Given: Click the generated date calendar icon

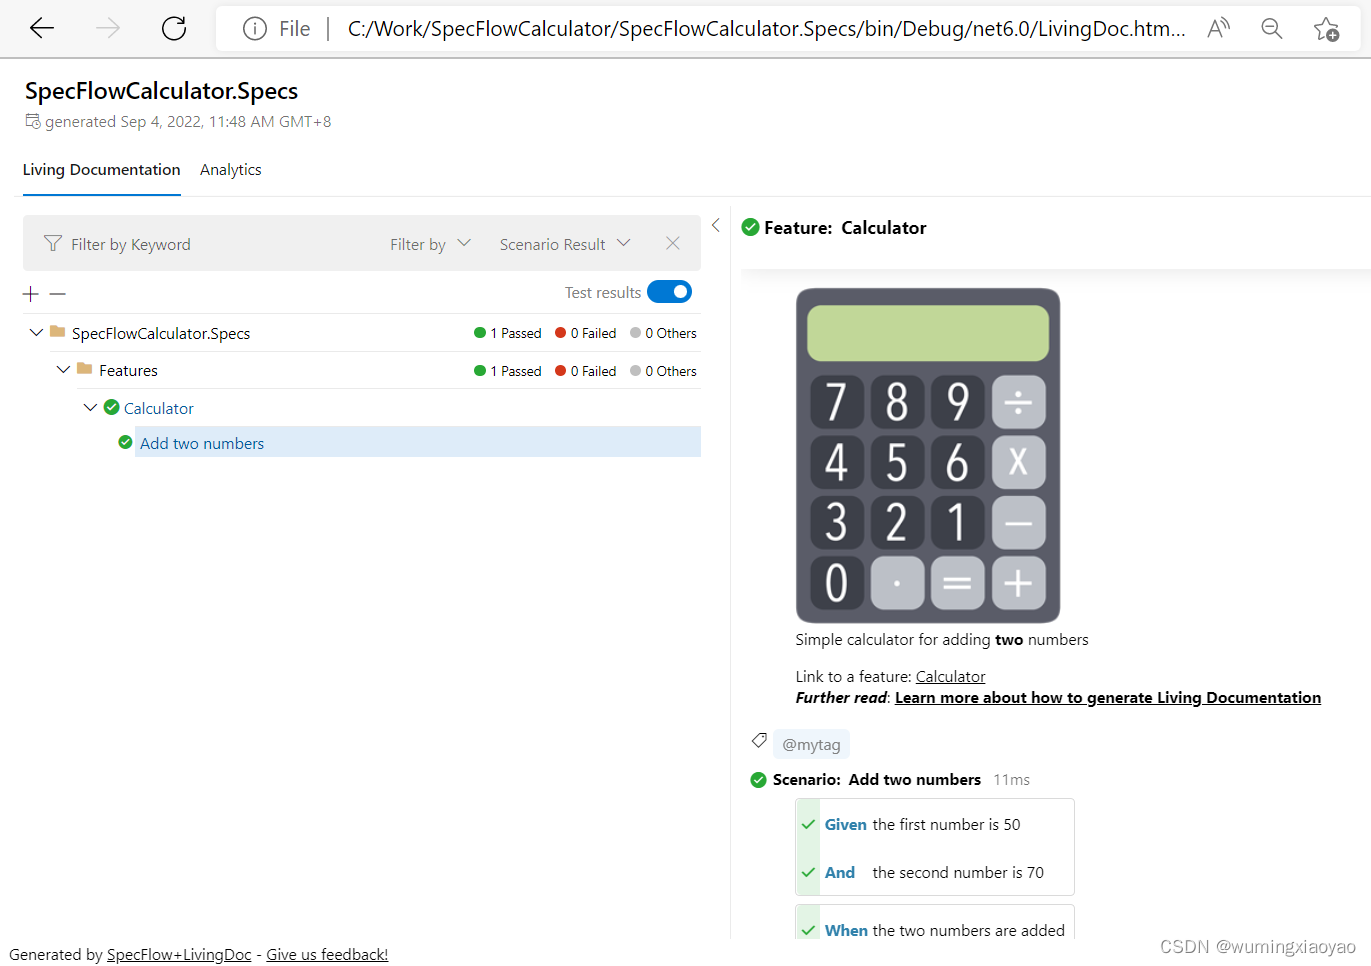Looking at the screenshot, I should pyautogui.click(x=33, y=121).
